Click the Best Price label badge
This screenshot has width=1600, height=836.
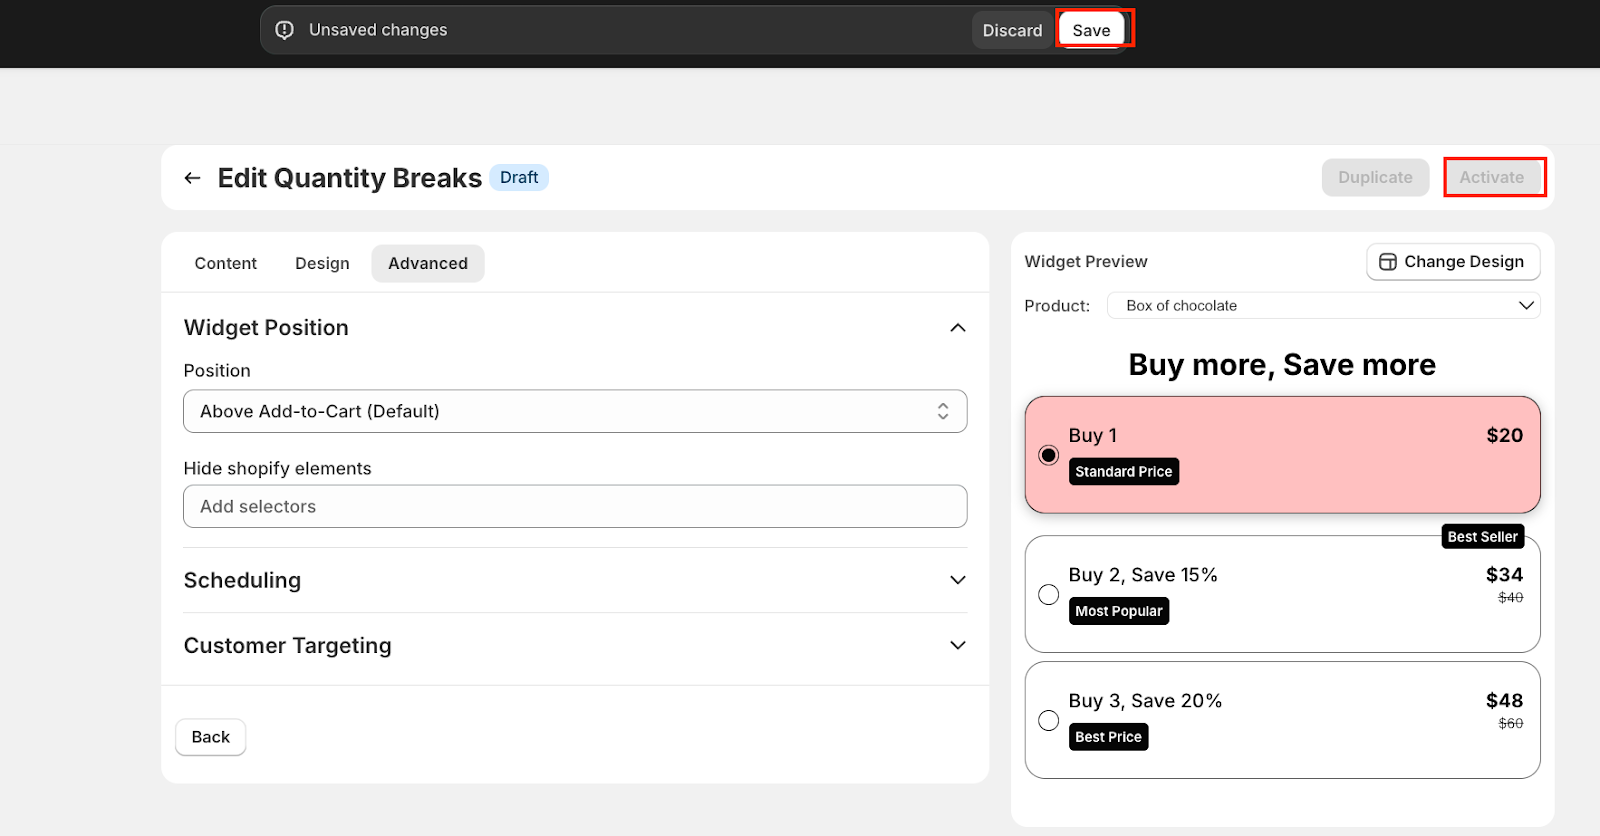coord(1108,737)
